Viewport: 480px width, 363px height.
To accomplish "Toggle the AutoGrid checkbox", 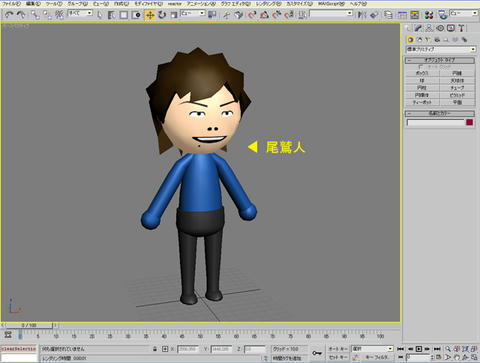I will coord(420,67).
